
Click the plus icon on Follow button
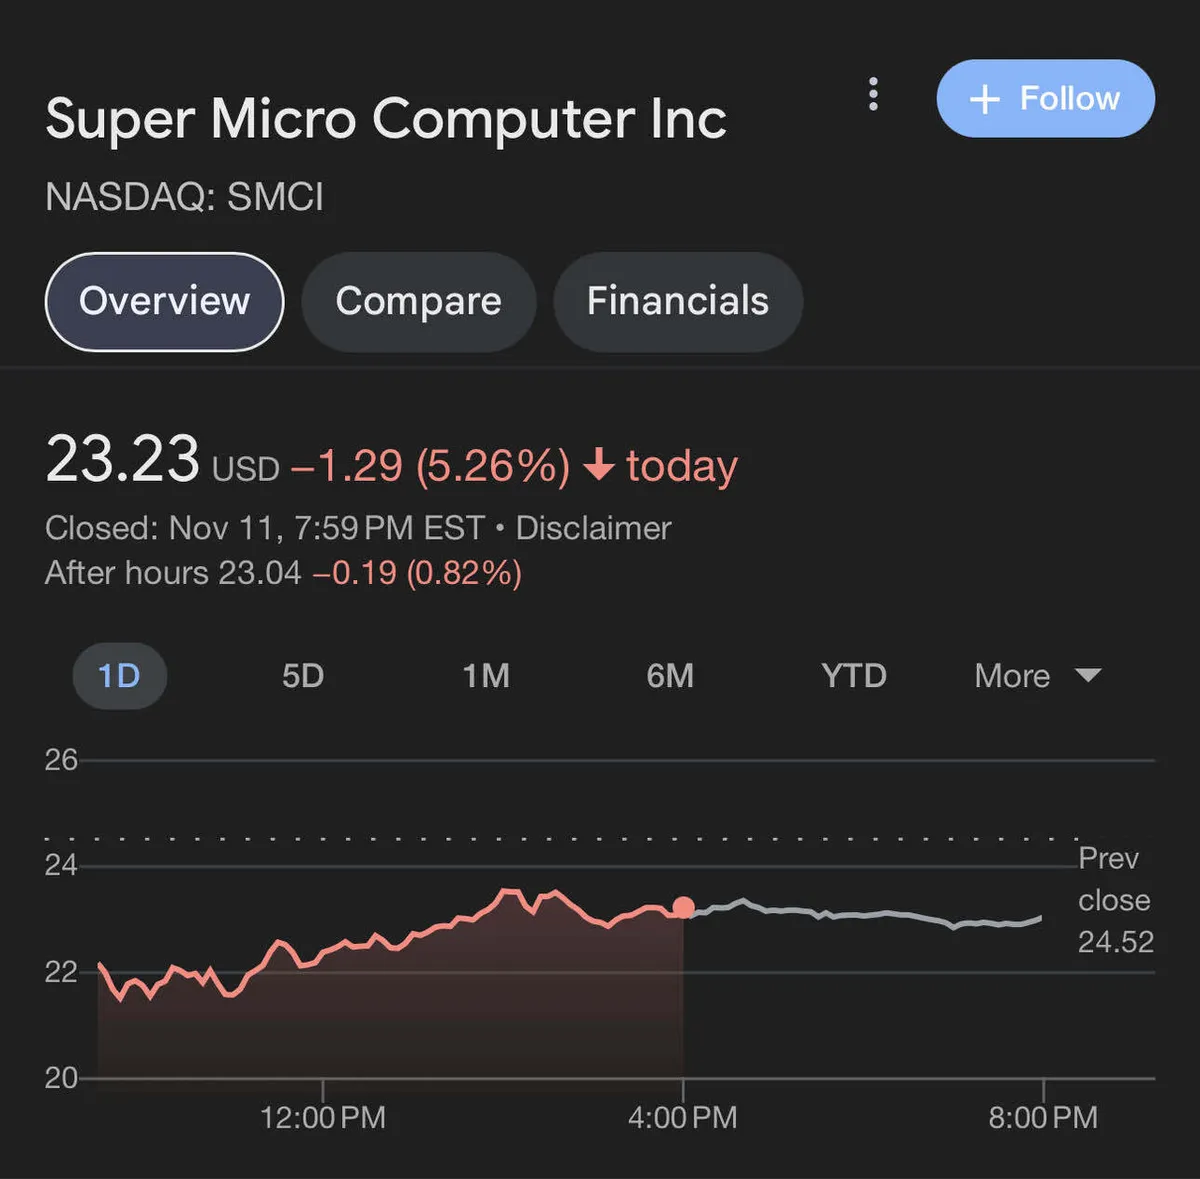point(985,99)
